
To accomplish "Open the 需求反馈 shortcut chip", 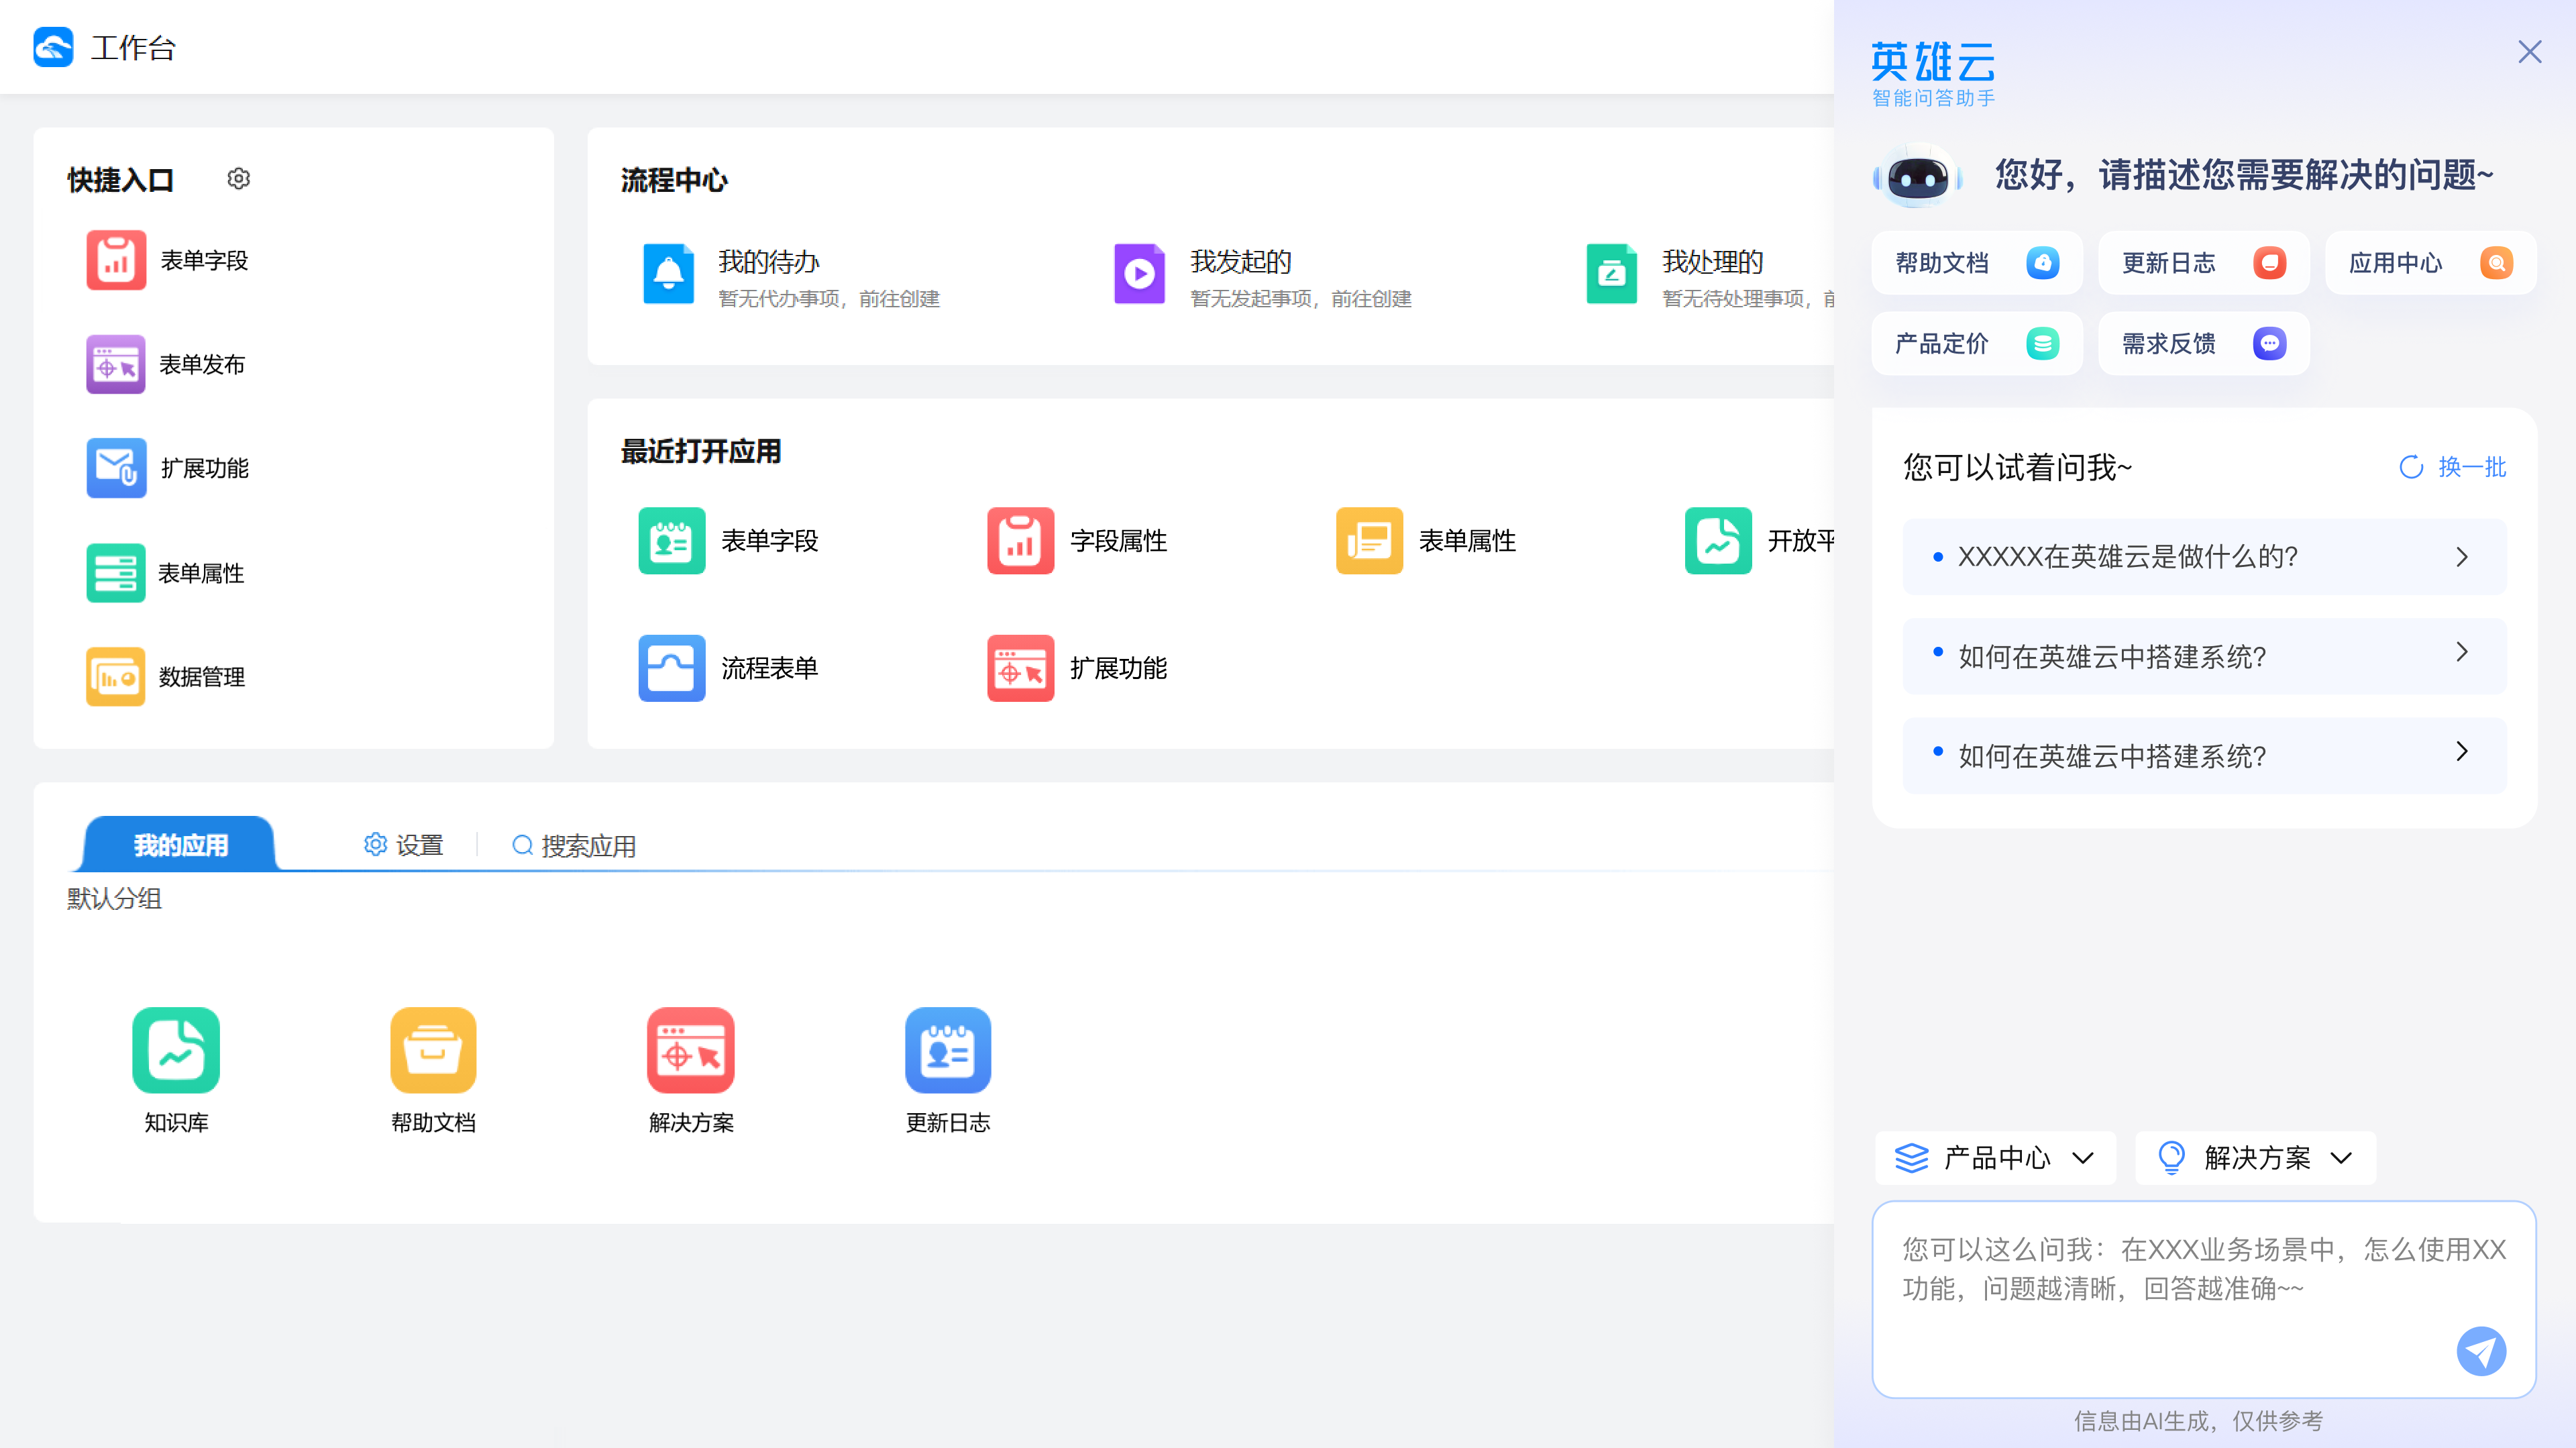I will (2204, 344).
